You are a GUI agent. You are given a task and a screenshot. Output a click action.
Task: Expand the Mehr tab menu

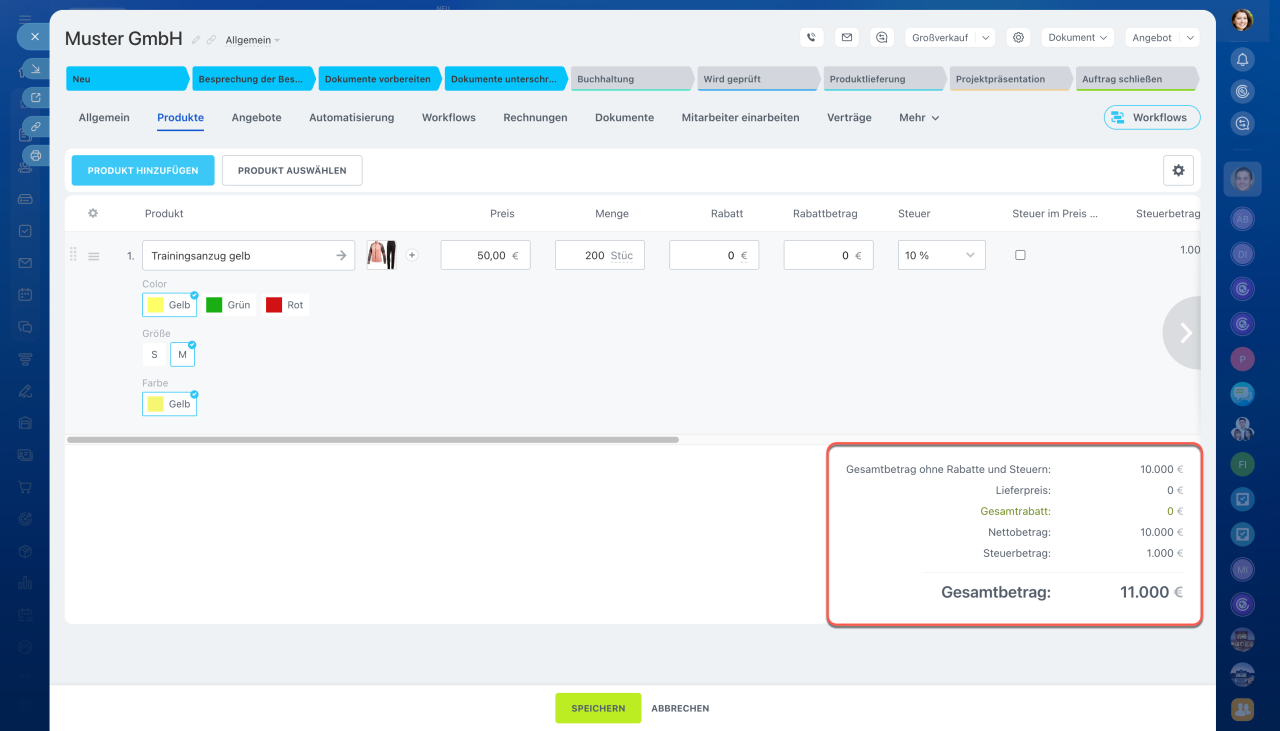(x=918, y=118)
